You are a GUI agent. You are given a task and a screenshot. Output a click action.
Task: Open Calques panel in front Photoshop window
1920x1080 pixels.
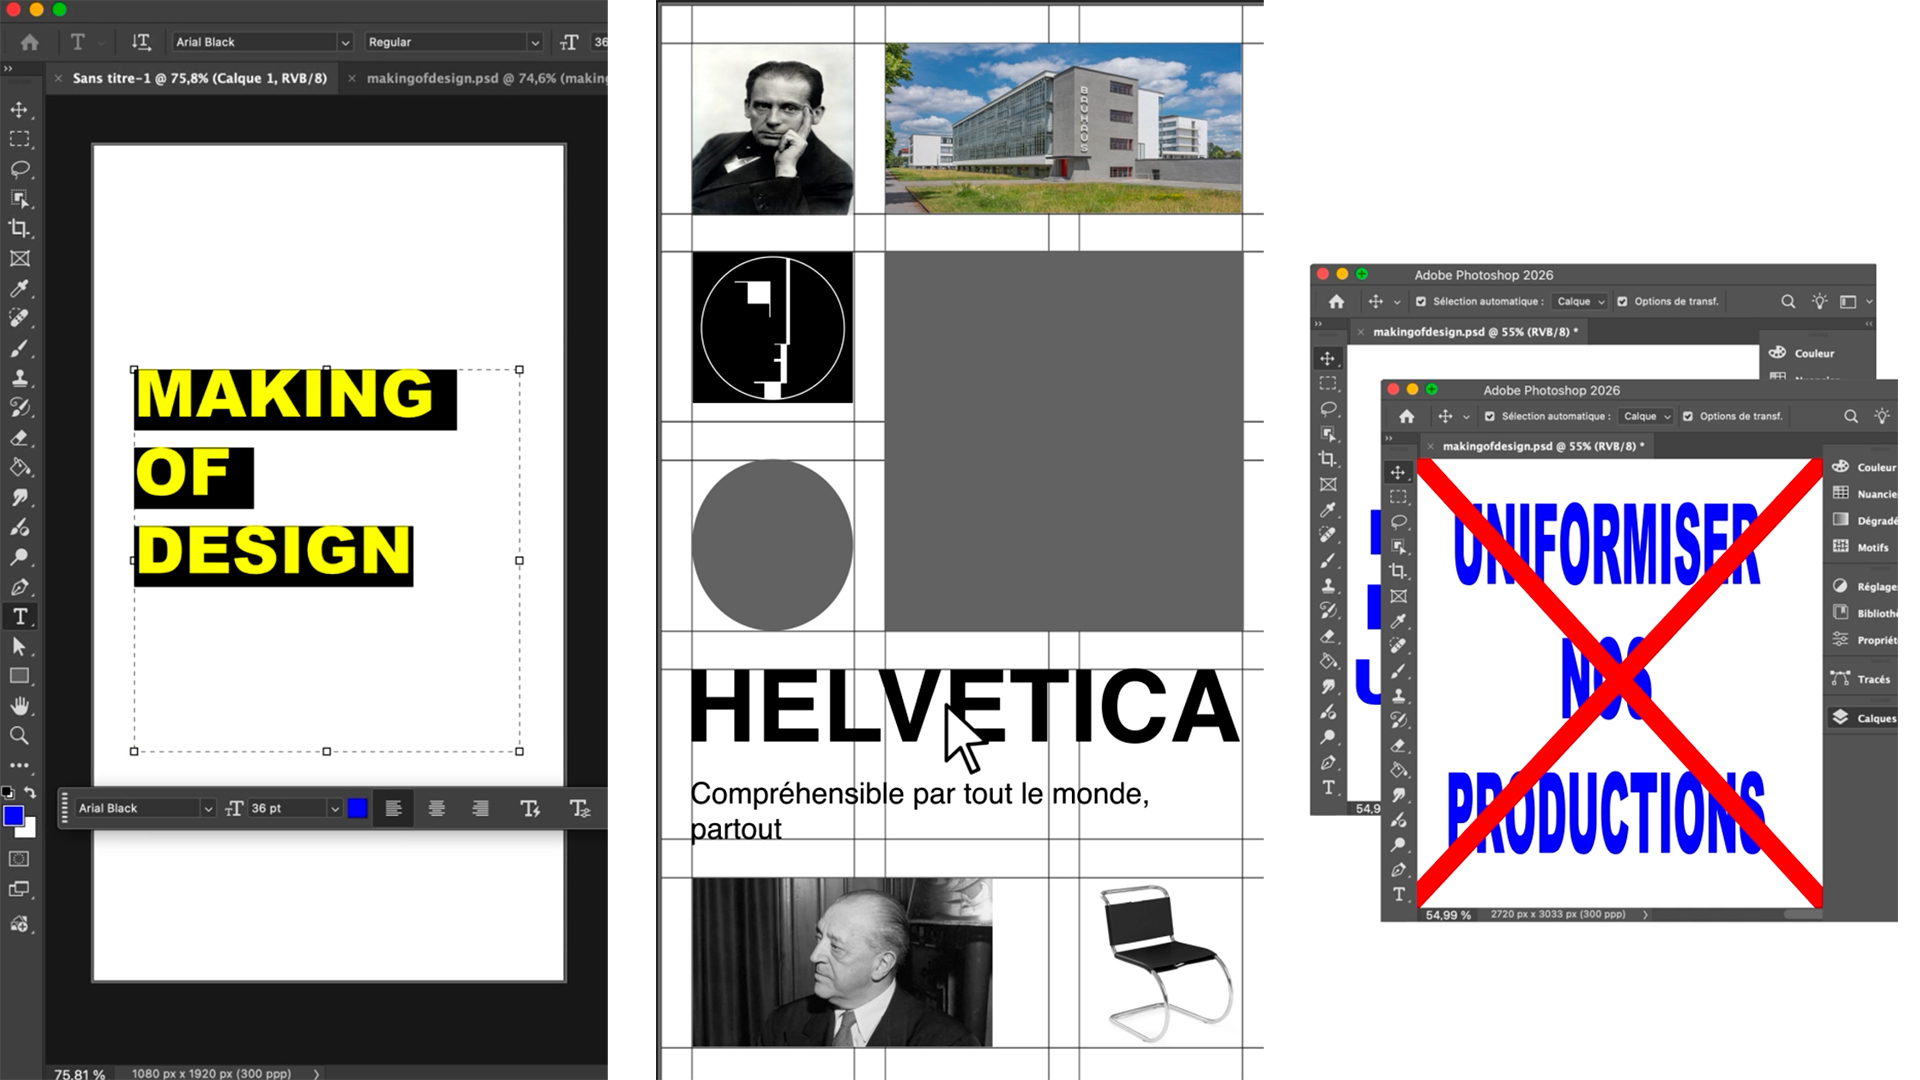(x=1864, y=718)
